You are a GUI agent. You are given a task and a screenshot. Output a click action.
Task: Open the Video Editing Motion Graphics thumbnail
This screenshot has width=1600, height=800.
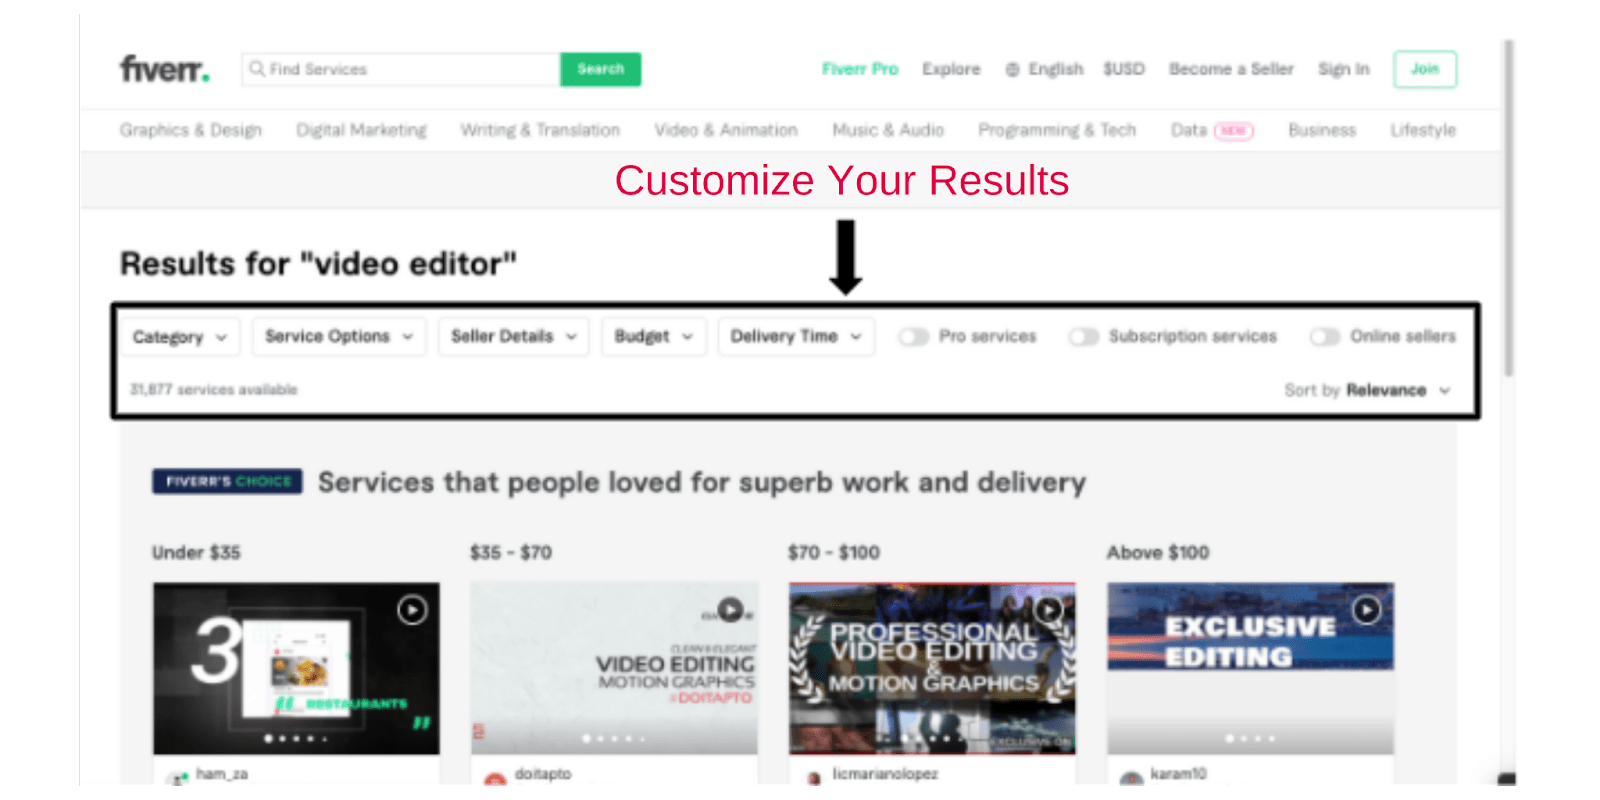point(614,668)
